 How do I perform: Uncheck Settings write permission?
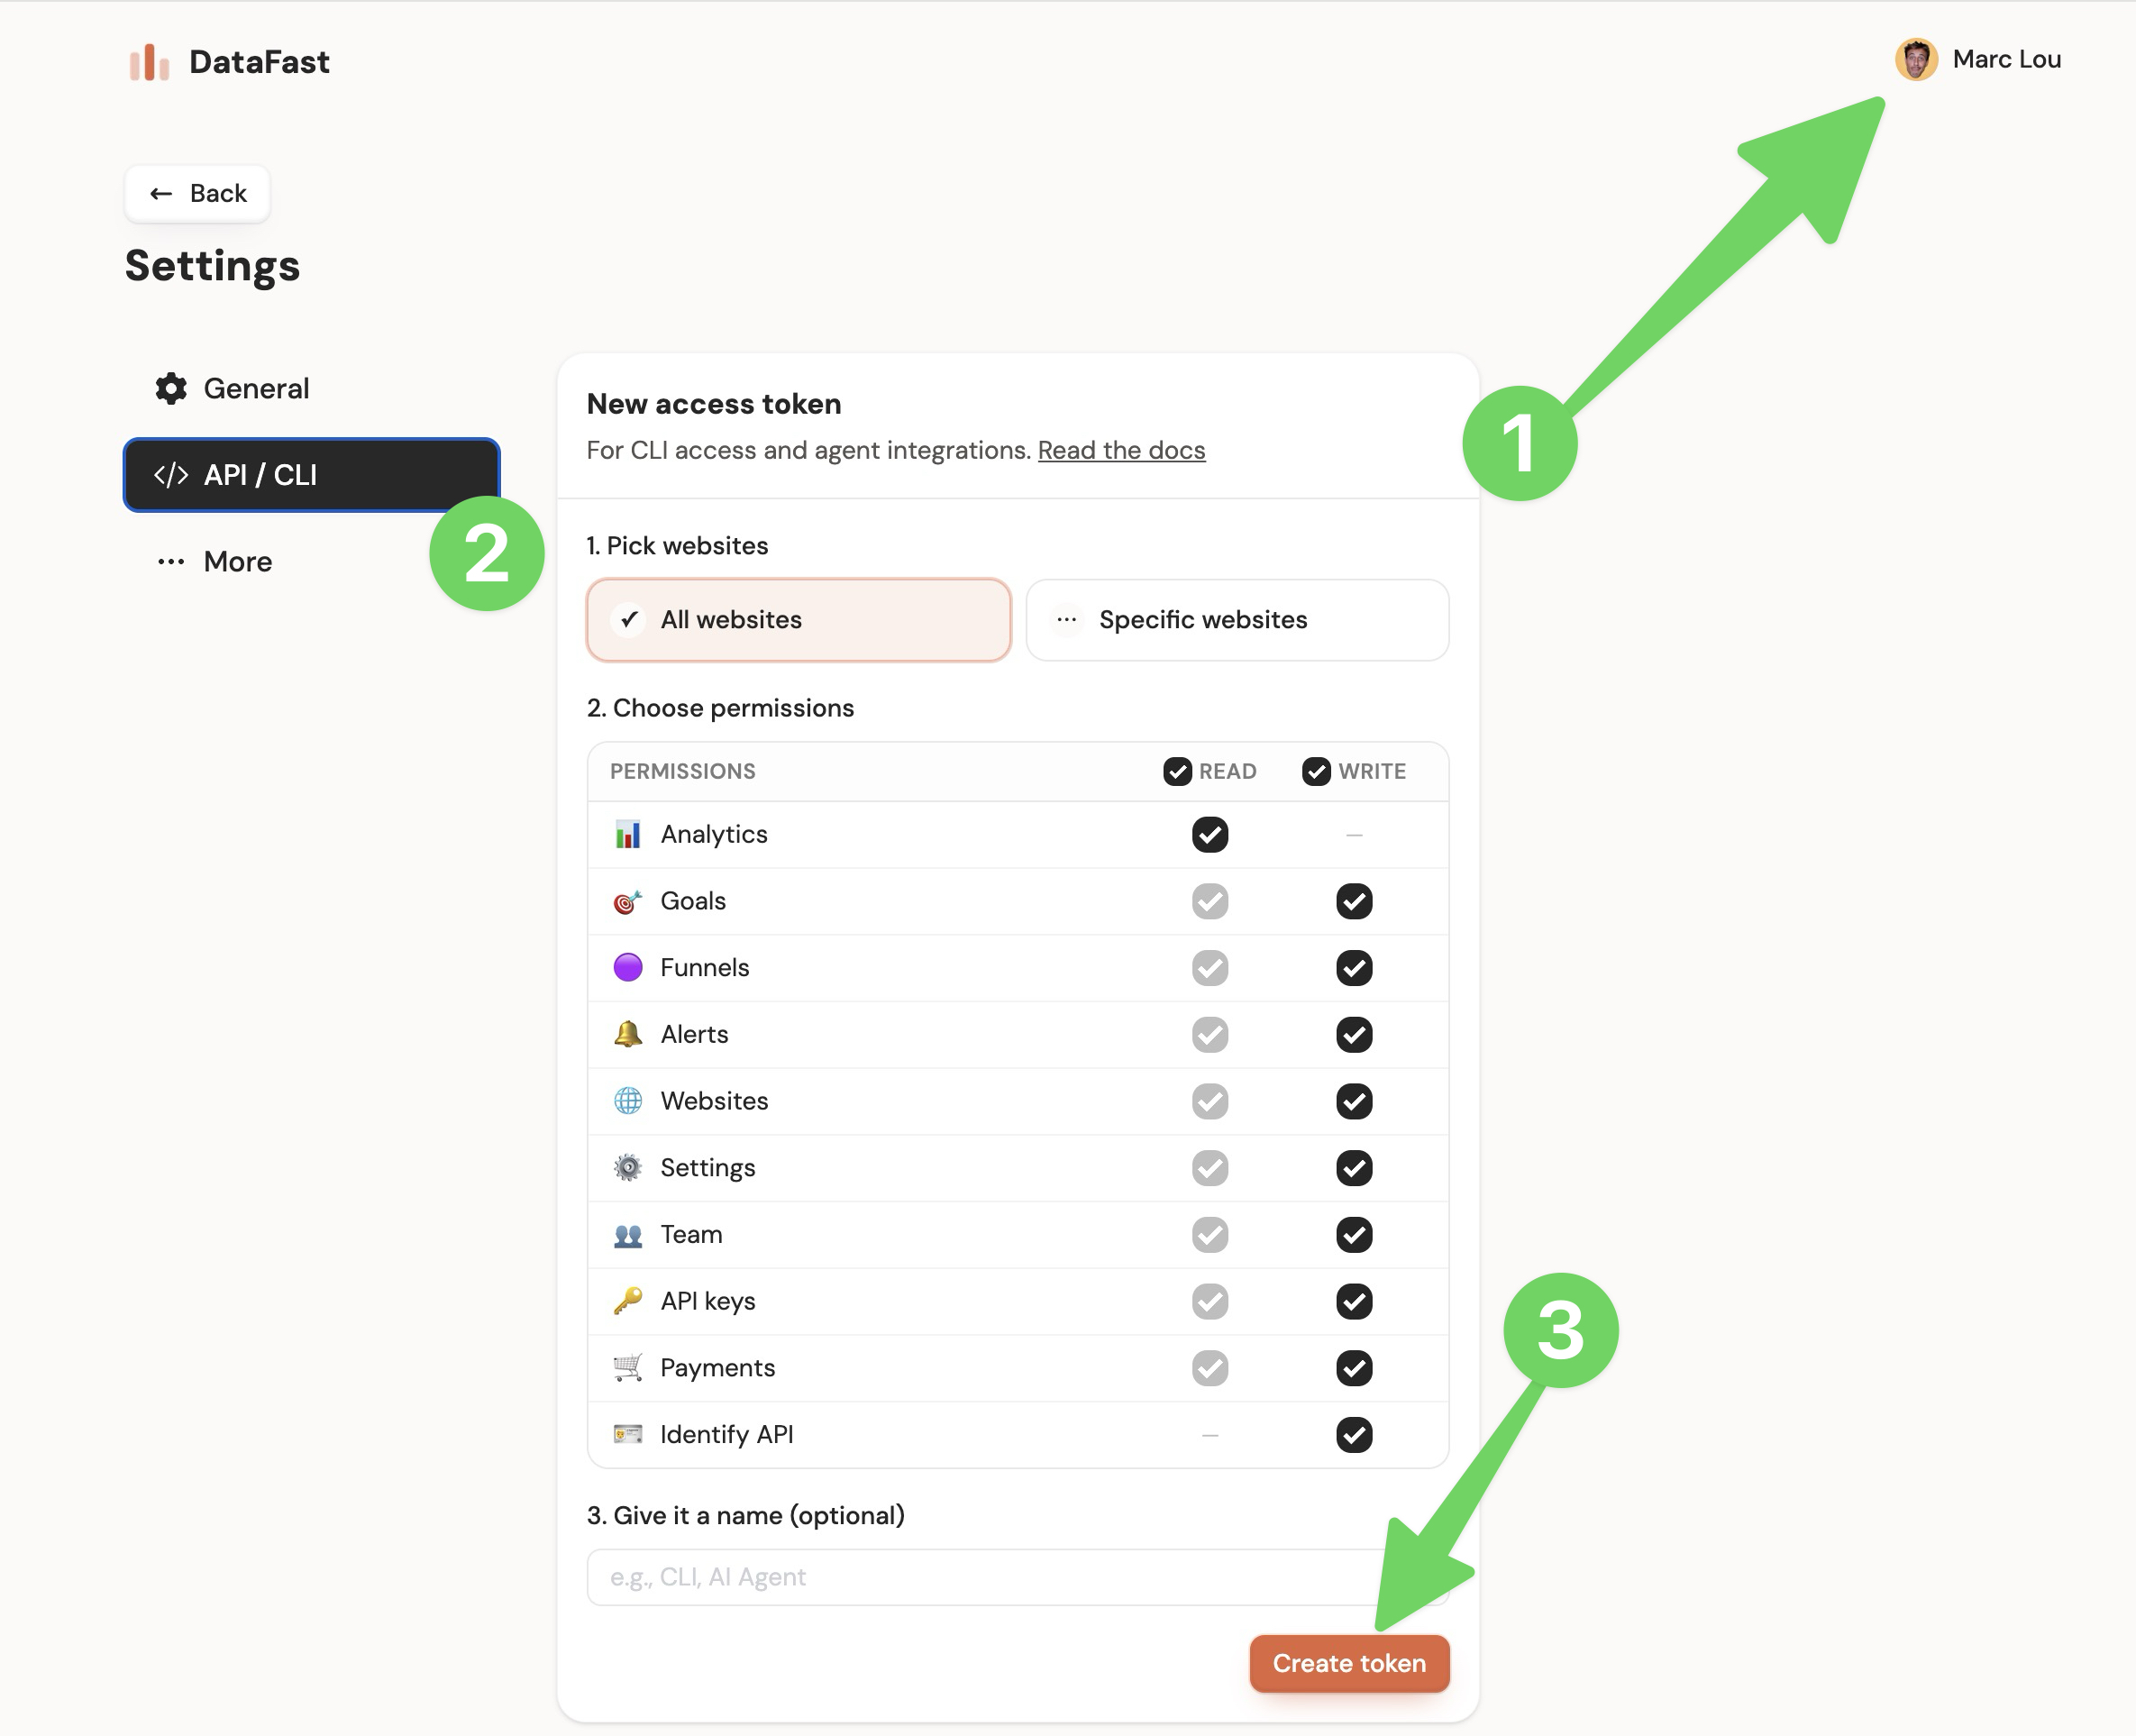click(x=1354, y=1167)
